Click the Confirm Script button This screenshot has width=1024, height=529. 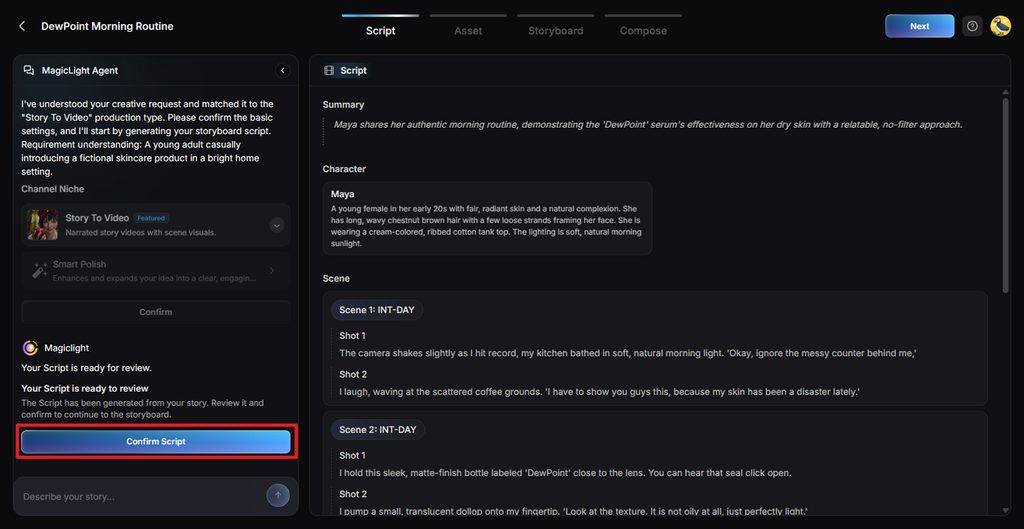(156, 441)
